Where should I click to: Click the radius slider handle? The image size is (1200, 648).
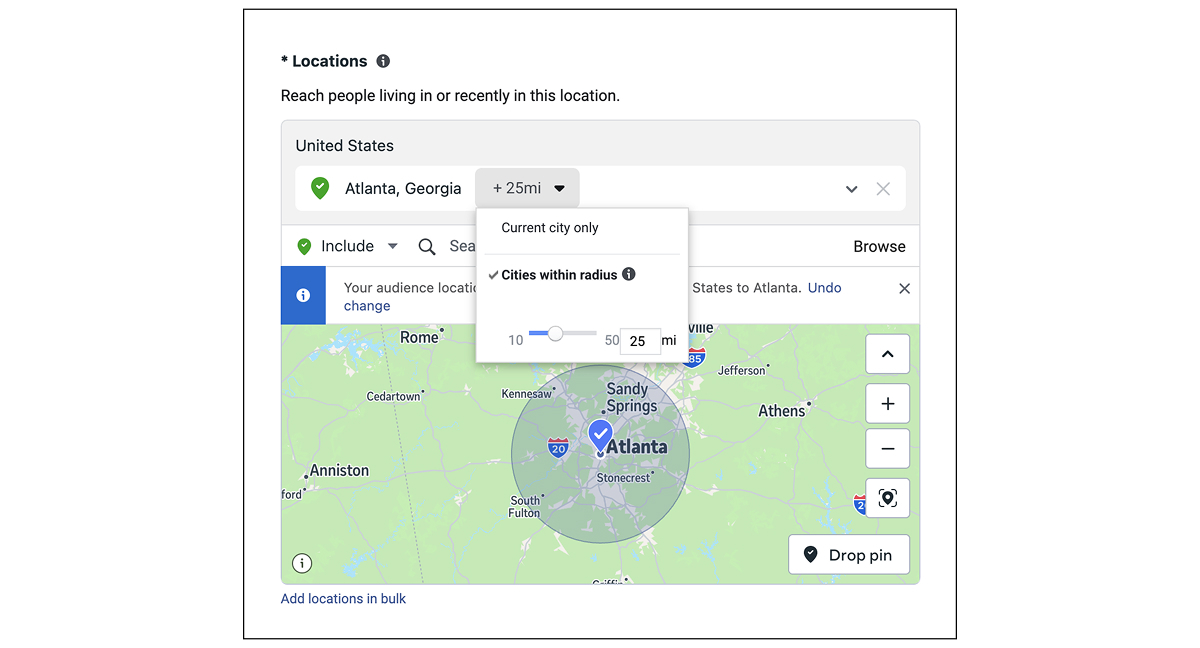[x=555, y=333]
